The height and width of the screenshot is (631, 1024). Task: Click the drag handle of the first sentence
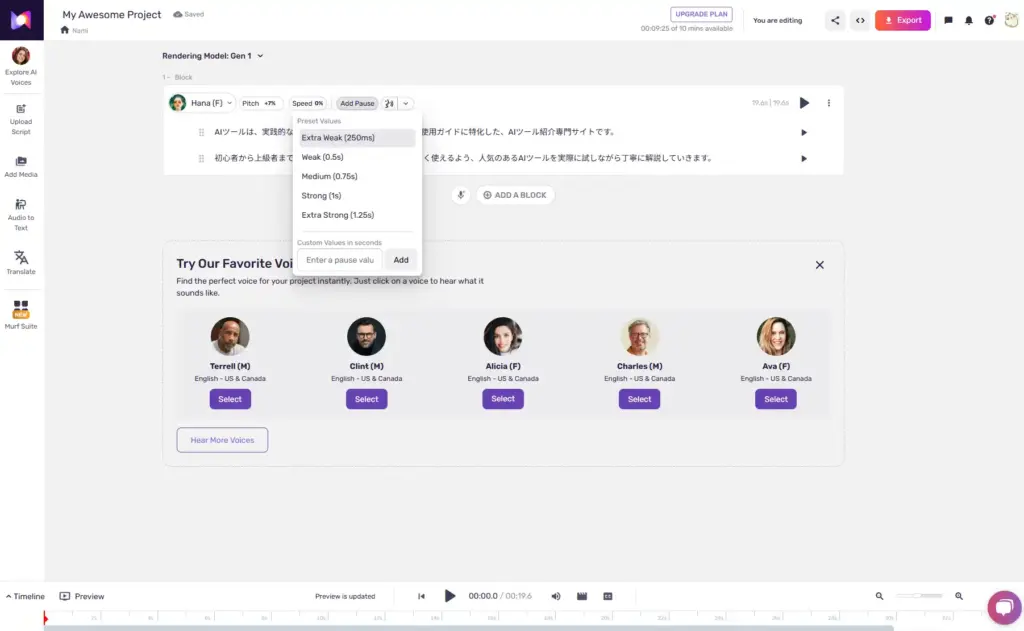pyautogui.click(x=201, y=132)
